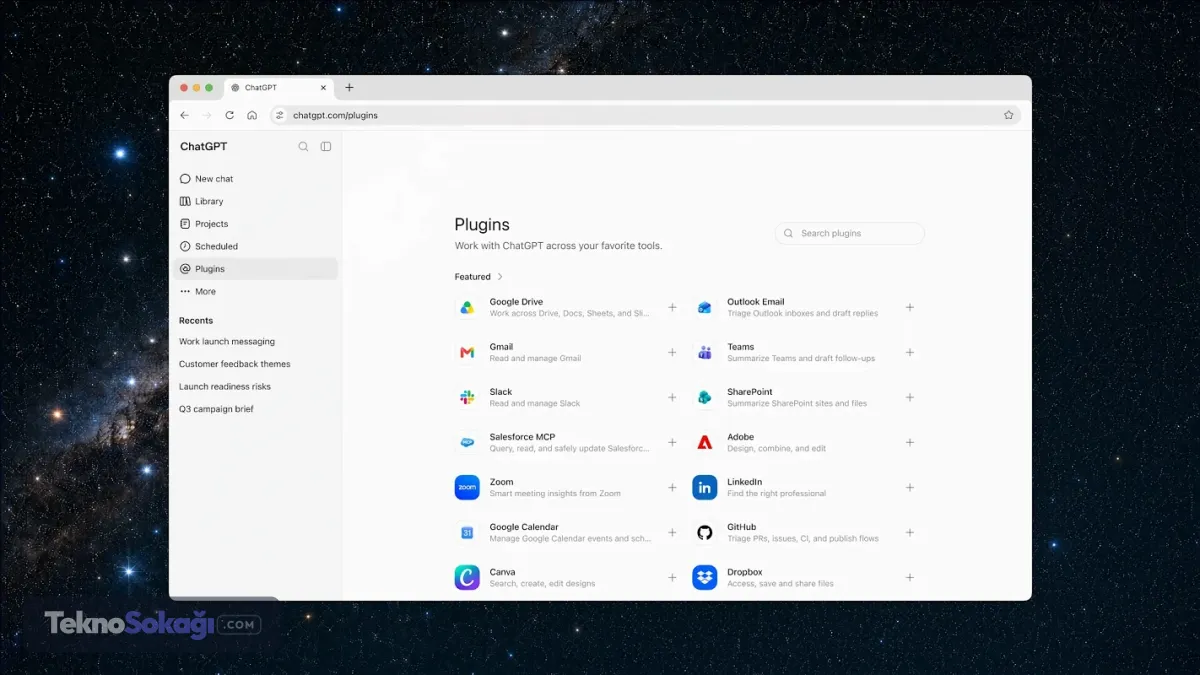Select the Dropbox plugin icon
1200x675 pixels.
(x=705, y=577)
